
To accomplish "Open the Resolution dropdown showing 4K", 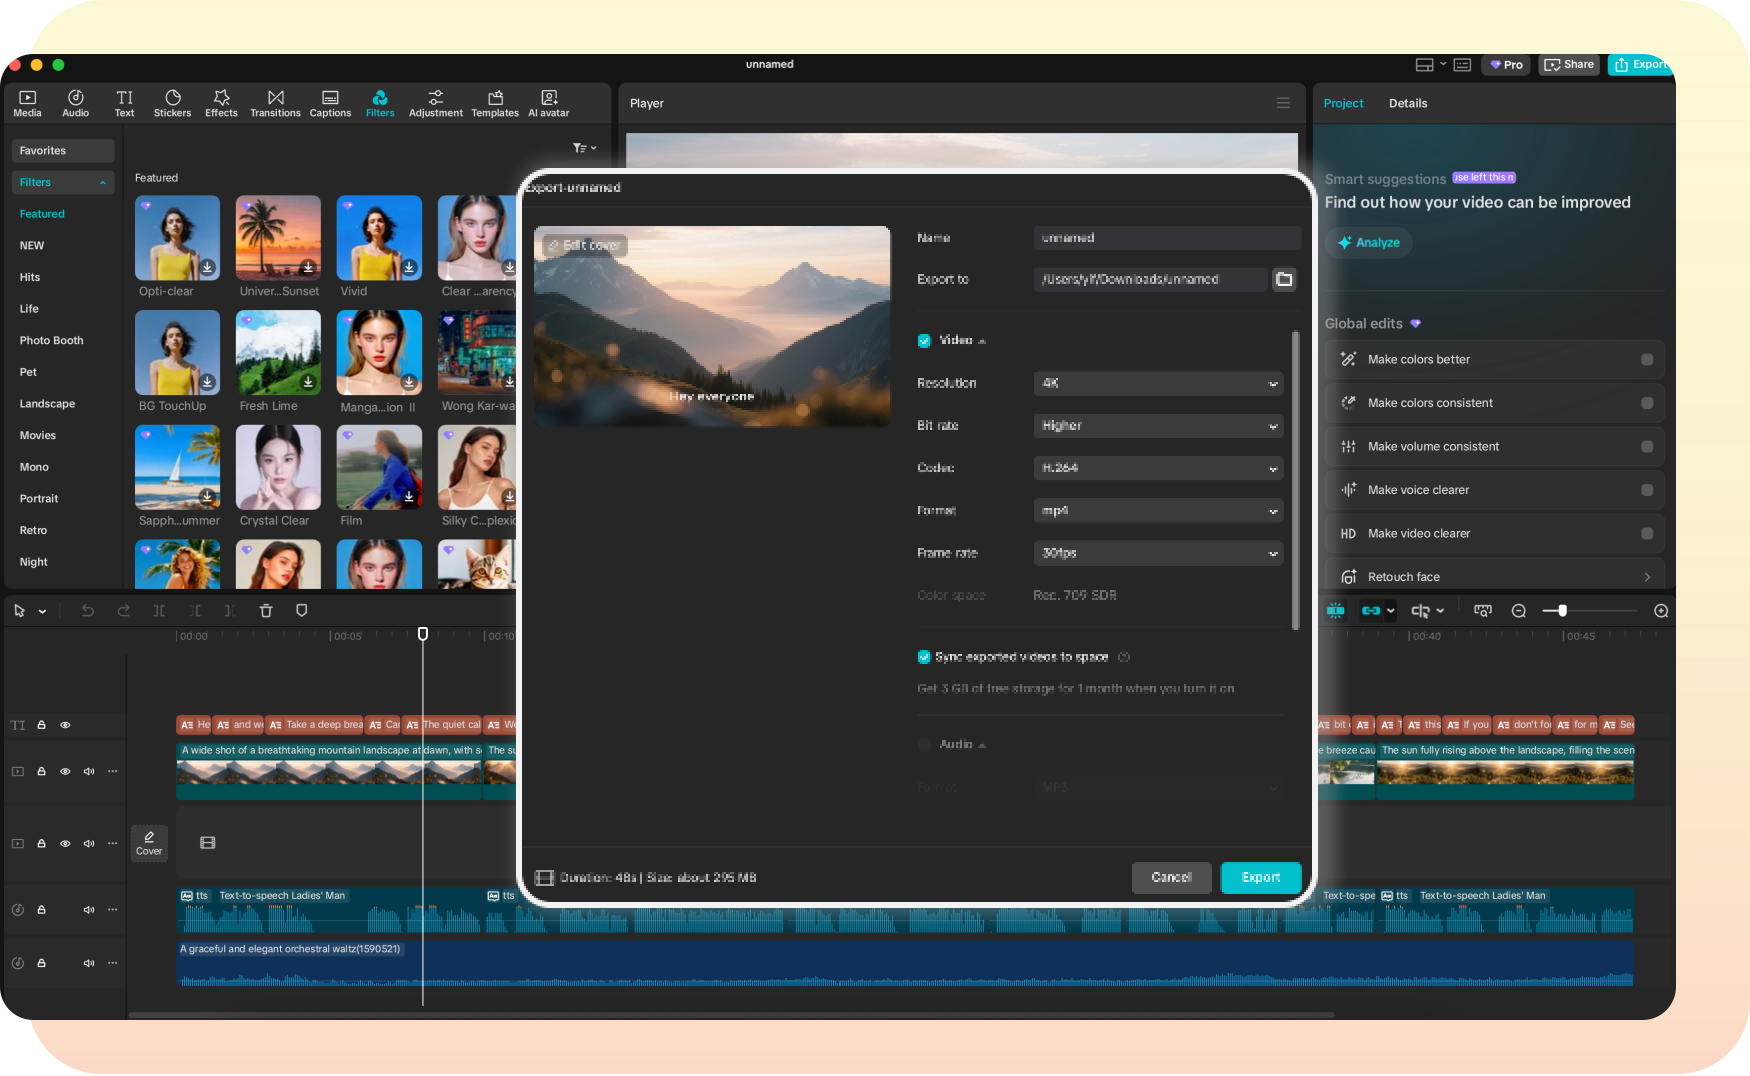I will coord(1157,383).
